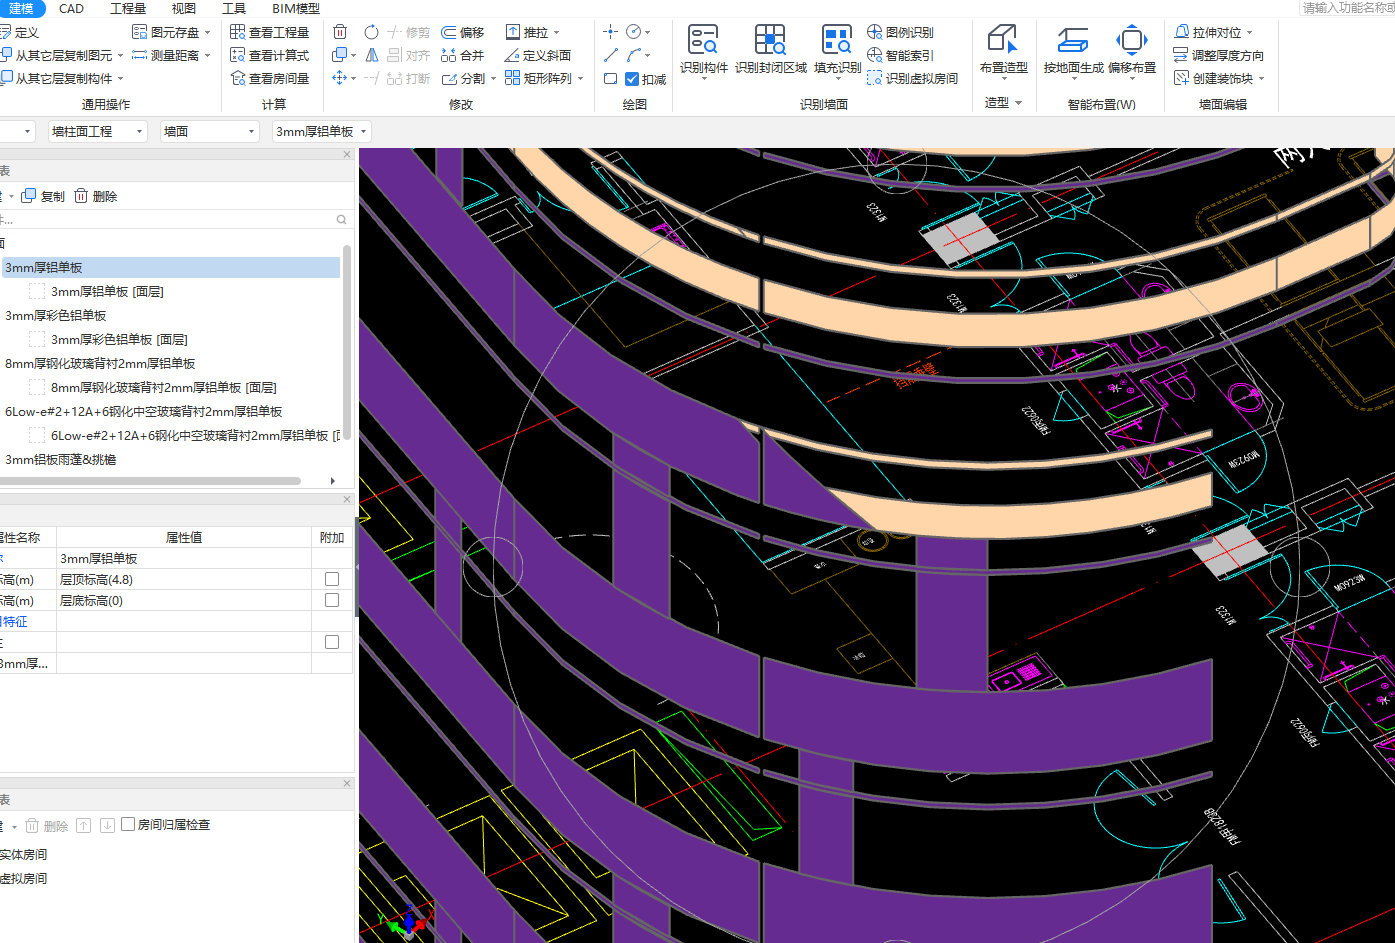Viewport: 1395px width, 943px height.
Task: Expand the 创建装饰块 dropdown arrow
Action: (x=1261, y=79)
